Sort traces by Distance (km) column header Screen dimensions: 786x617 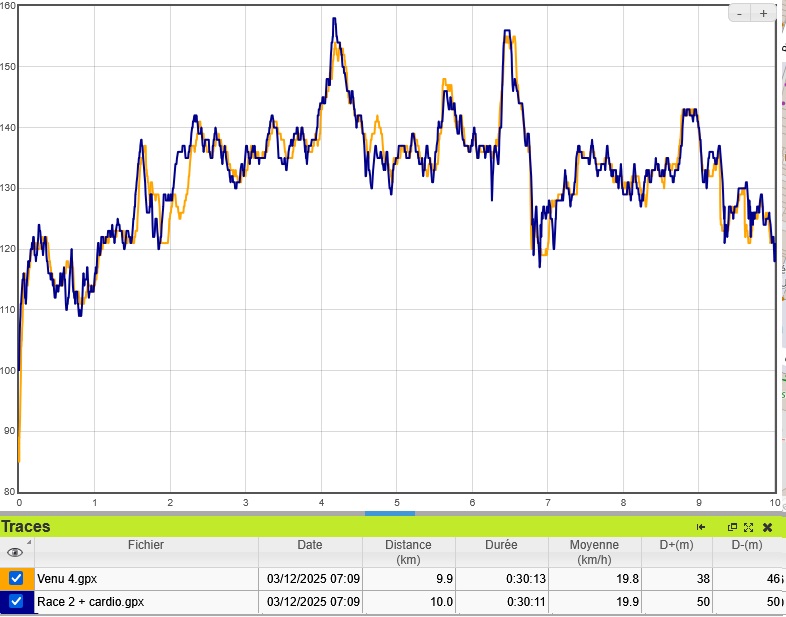click(408, 552)
